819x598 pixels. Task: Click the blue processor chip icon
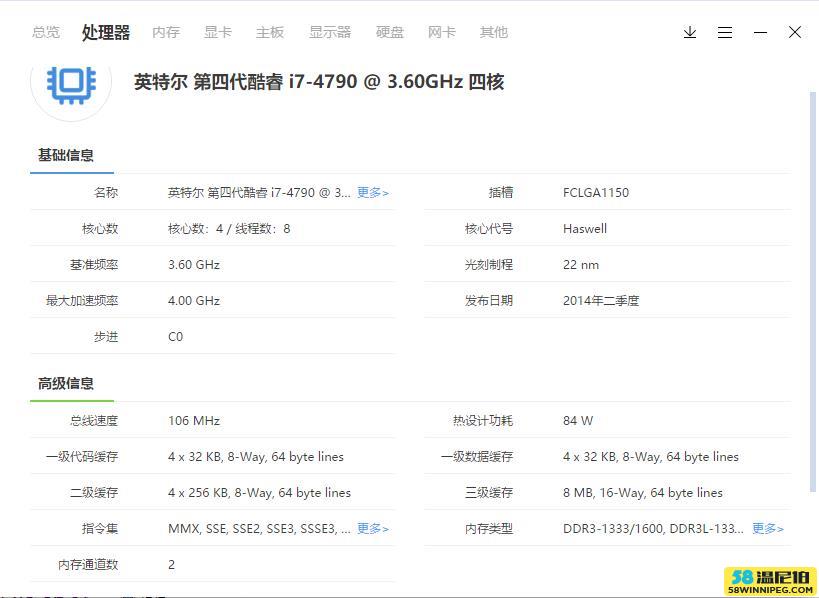coord(71,84)
